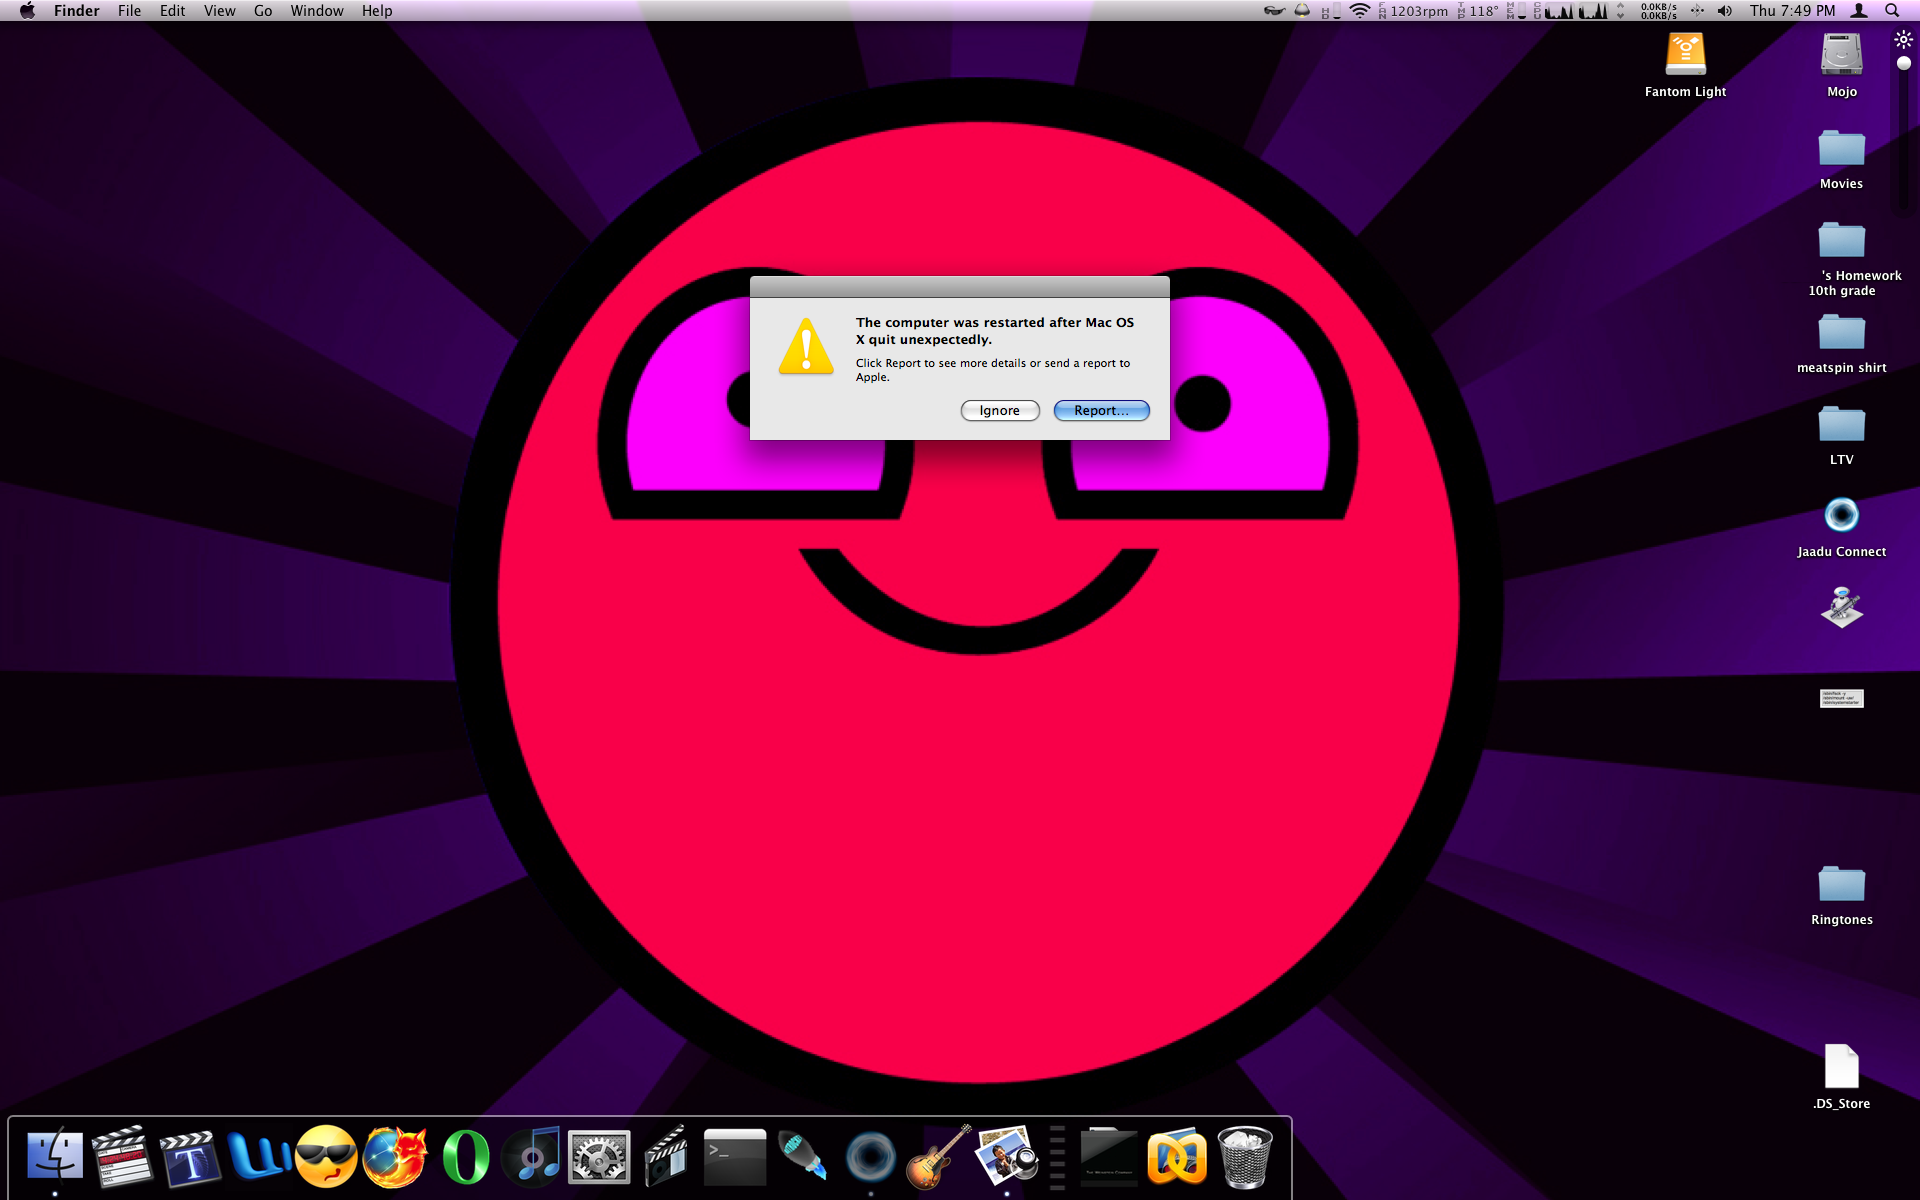Screen dimensions: 1920x1200
Task: Click the user account silhouette menu bar icon
Action: [x=1859, y=11]
